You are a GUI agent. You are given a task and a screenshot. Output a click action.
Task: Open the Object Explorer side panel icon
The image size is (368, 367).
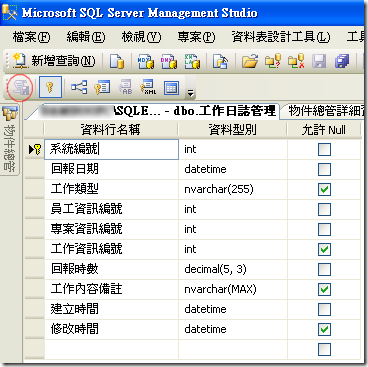pos(9,114)
